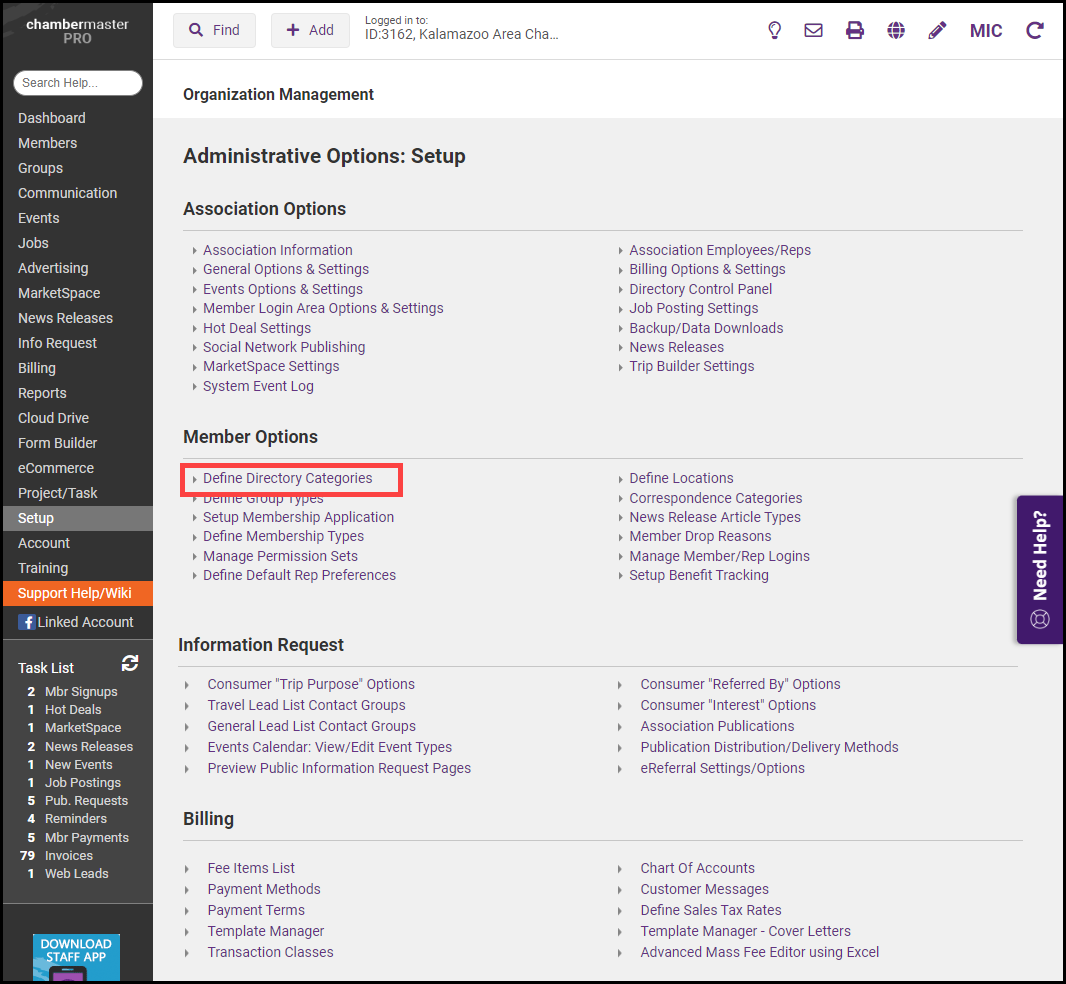Click the printer icon in header
The image size is (1066, 984).
(855, 30)
